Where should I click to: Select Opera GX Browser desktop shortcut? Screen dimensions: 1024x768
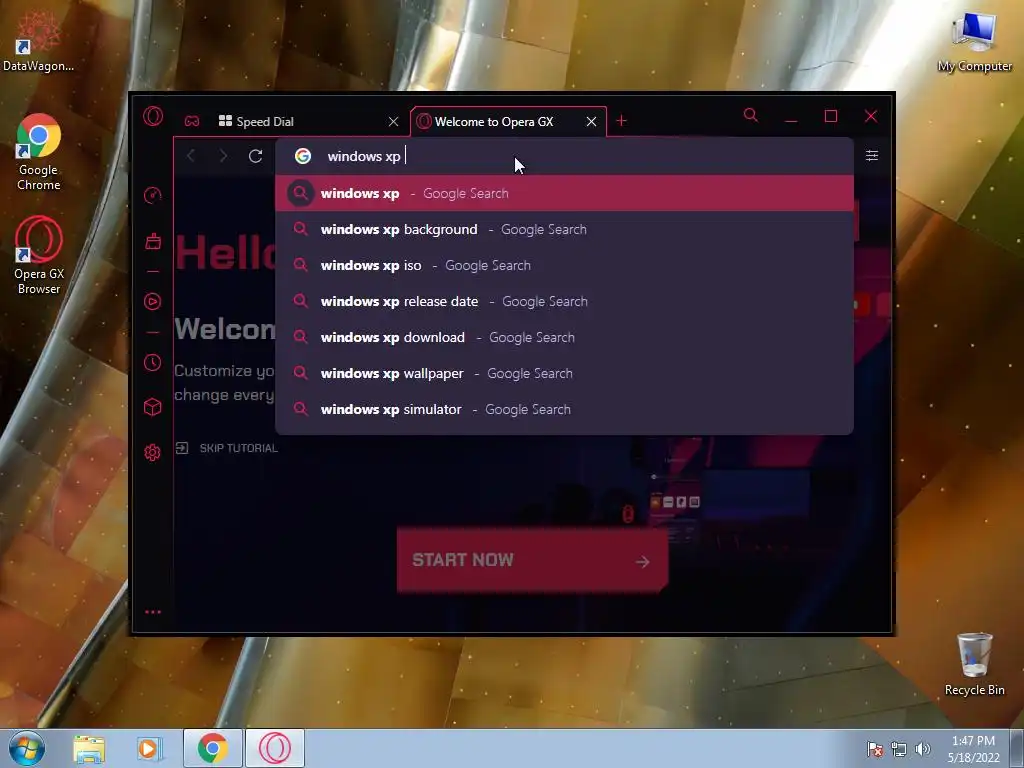[39, 255]
